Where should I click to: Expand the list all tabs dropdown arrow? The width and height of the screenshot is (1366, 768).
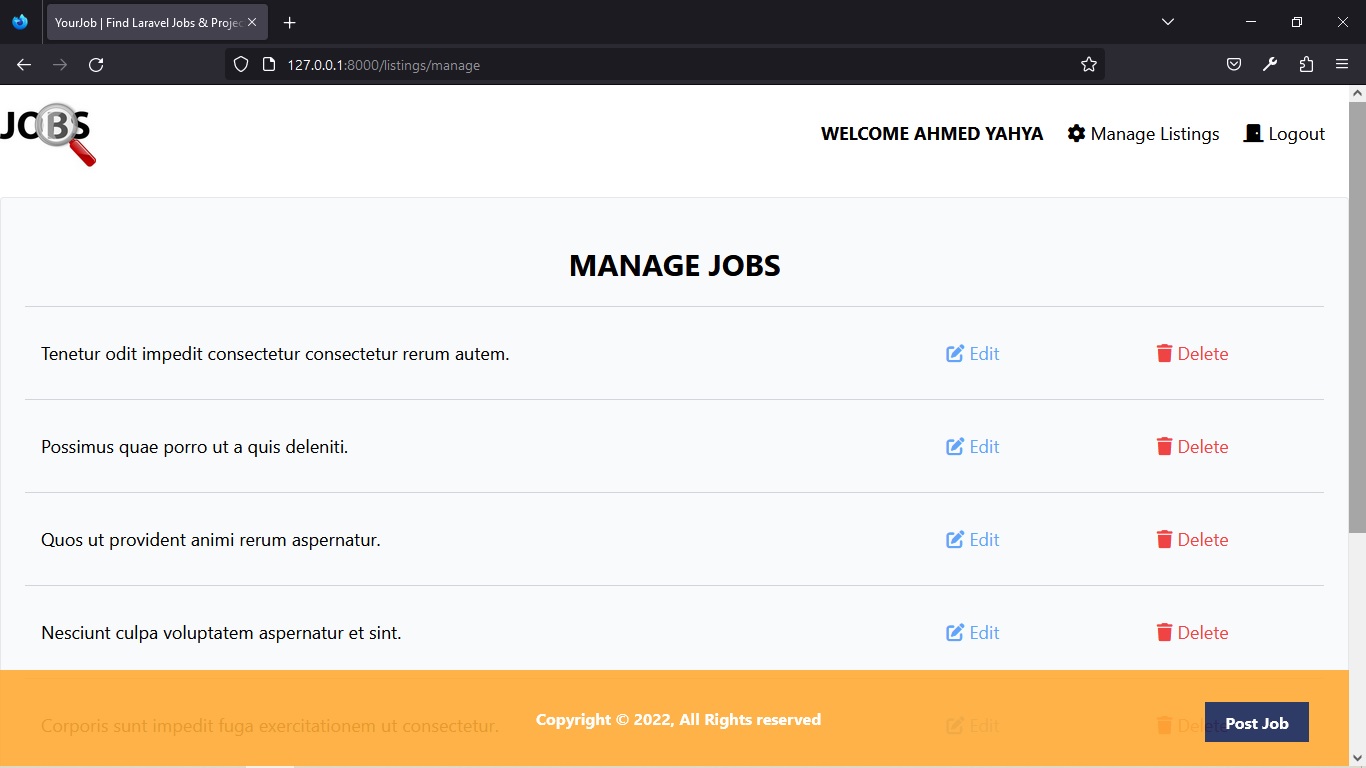pyautogui.click(x=1167, y=22)
